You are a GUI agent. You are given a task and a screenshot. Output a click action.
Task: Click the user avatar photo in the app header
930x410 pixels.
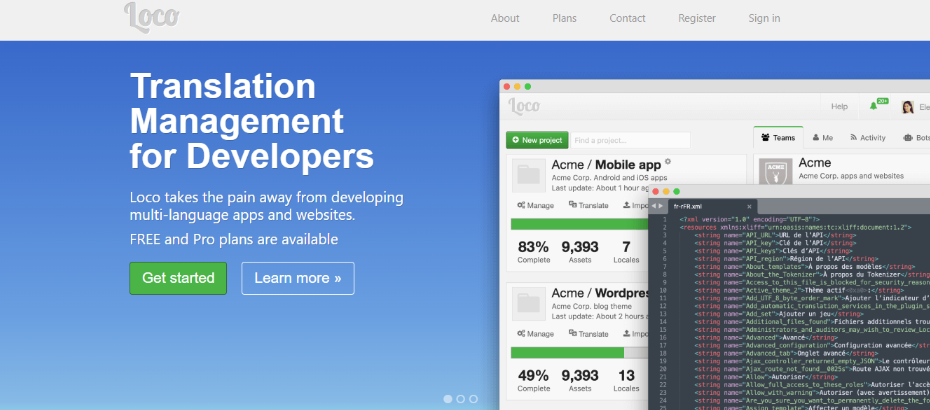click(x=908, y=107)
